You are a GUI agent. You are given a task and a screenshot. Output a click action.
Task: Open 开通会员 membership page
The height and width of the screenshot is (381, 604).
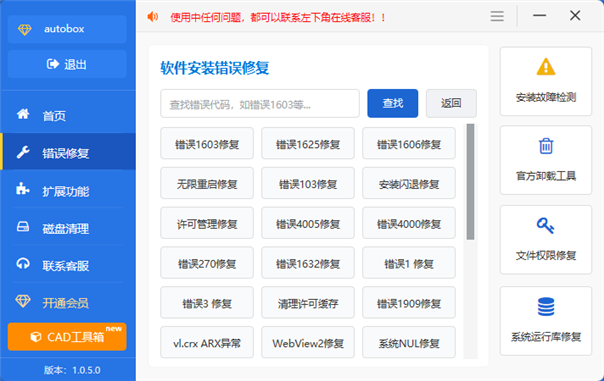pyautogui.click(x=68, y=302)
